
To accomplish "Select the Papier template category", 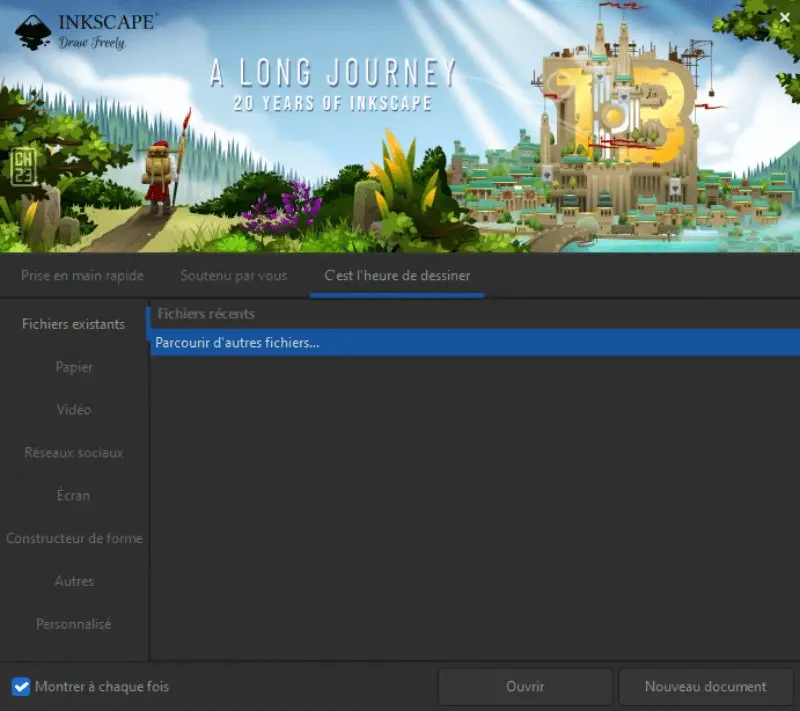I will 74,367.
